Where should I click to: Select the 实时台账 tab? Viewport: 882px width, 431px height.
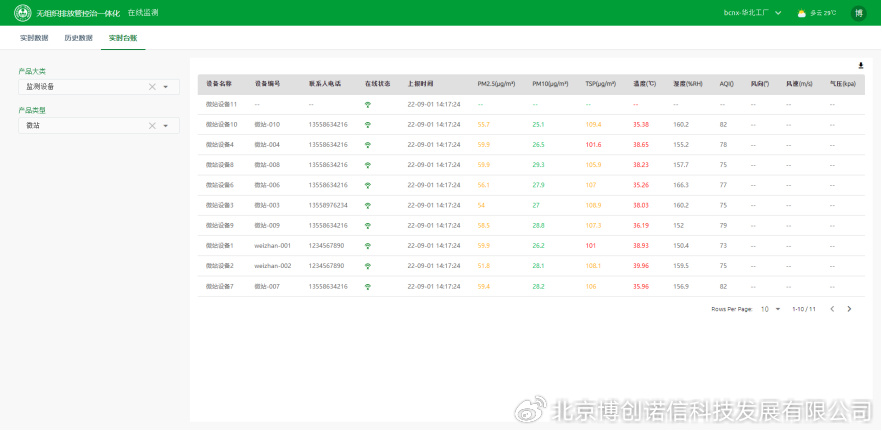click(x=123, y=38)
